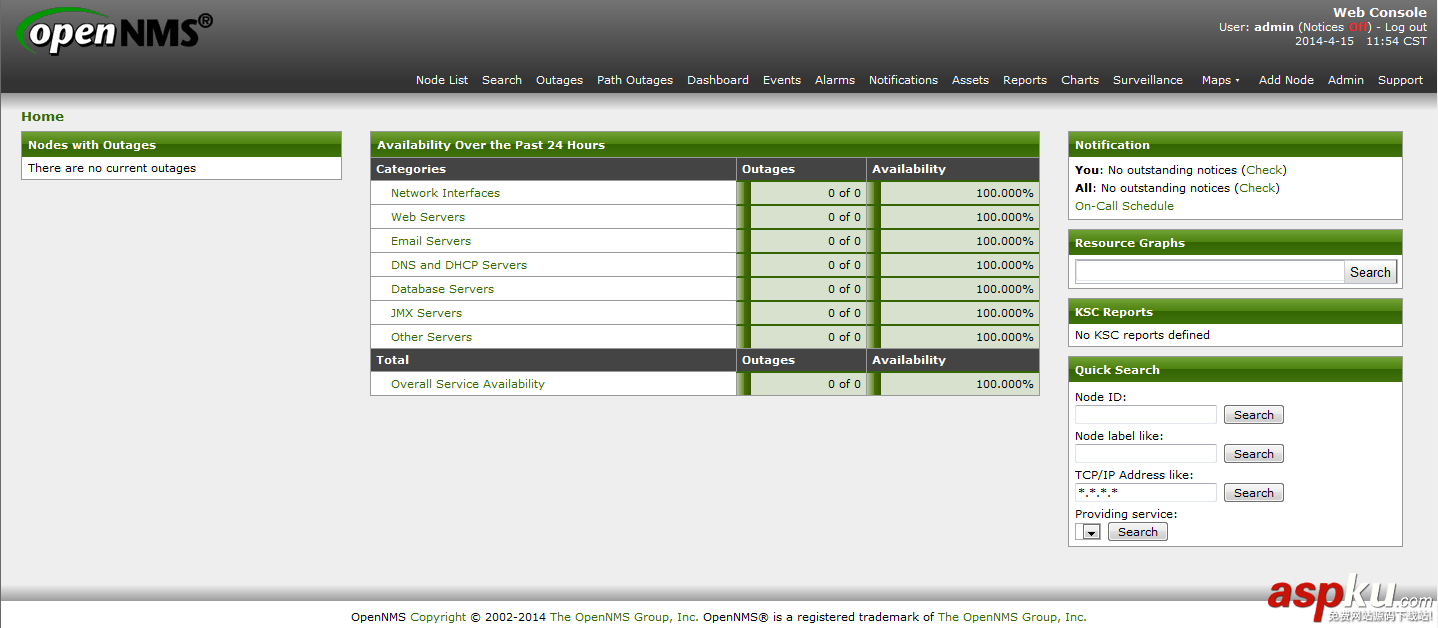Open the Providing service dropdown
This screenshot has width=1438, height=628.
1088,532
